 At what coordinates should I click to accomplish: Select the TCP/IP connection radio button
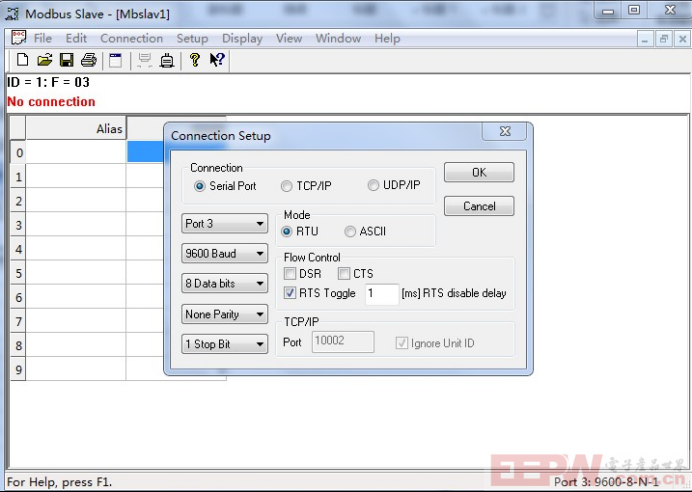click(x=286, y=186)
